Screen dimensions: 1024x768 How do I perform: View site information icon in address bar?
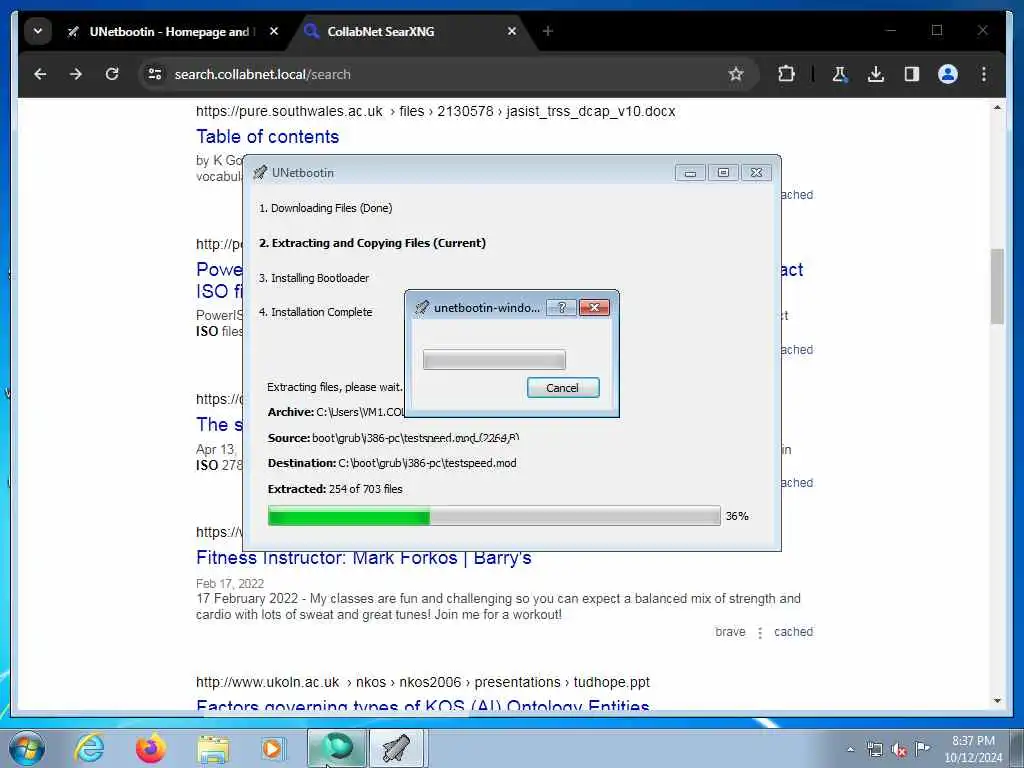[155, 74]
